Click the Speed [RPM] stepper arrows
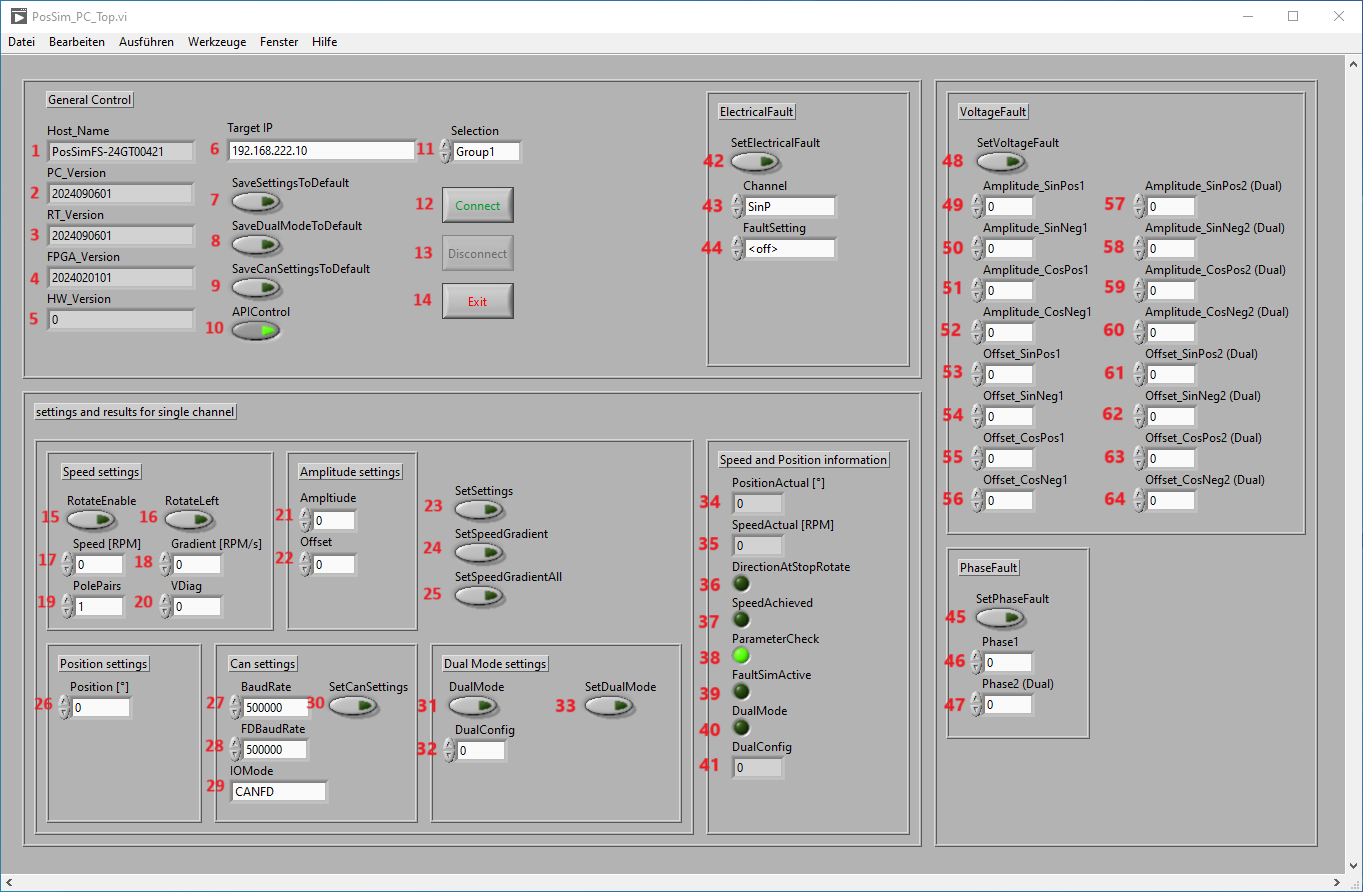The height and width of the screenshot is (892, 1363). tap(67, 565)
